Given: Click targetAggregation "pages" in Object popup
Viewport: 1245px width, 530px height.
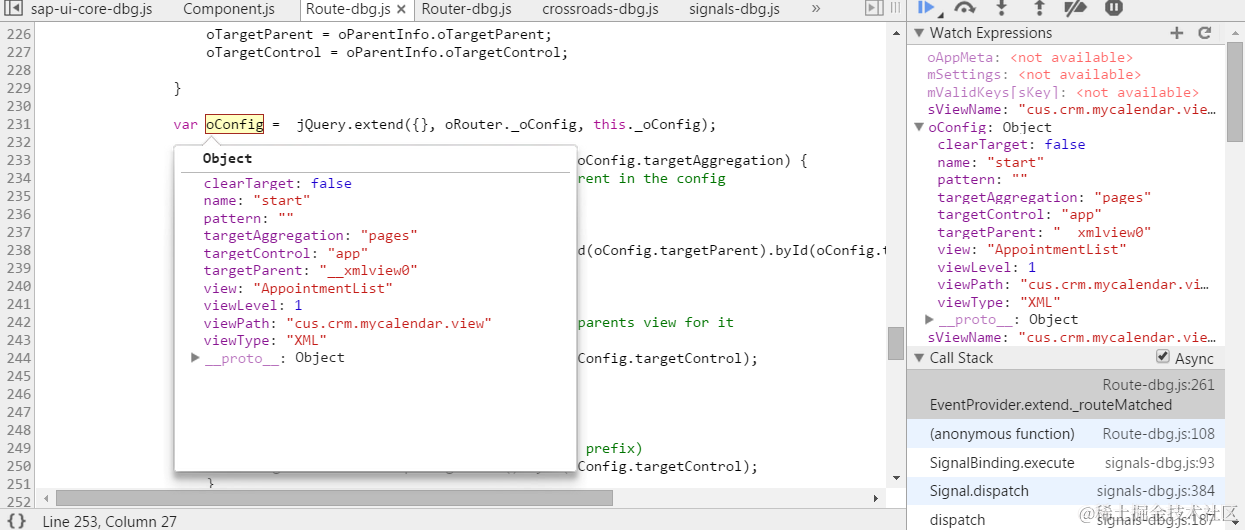Looking at the screenshot, I should (311, 235).
